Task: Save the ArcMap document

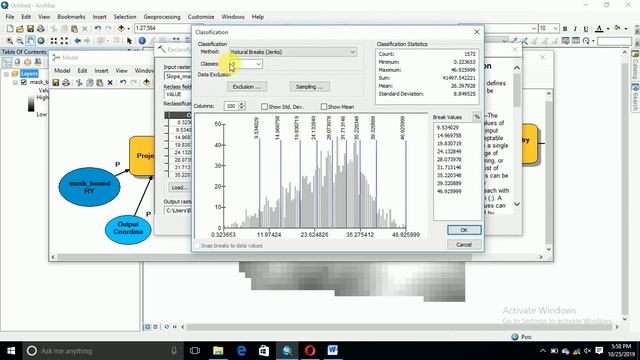Action: click(x=30, y=29)
